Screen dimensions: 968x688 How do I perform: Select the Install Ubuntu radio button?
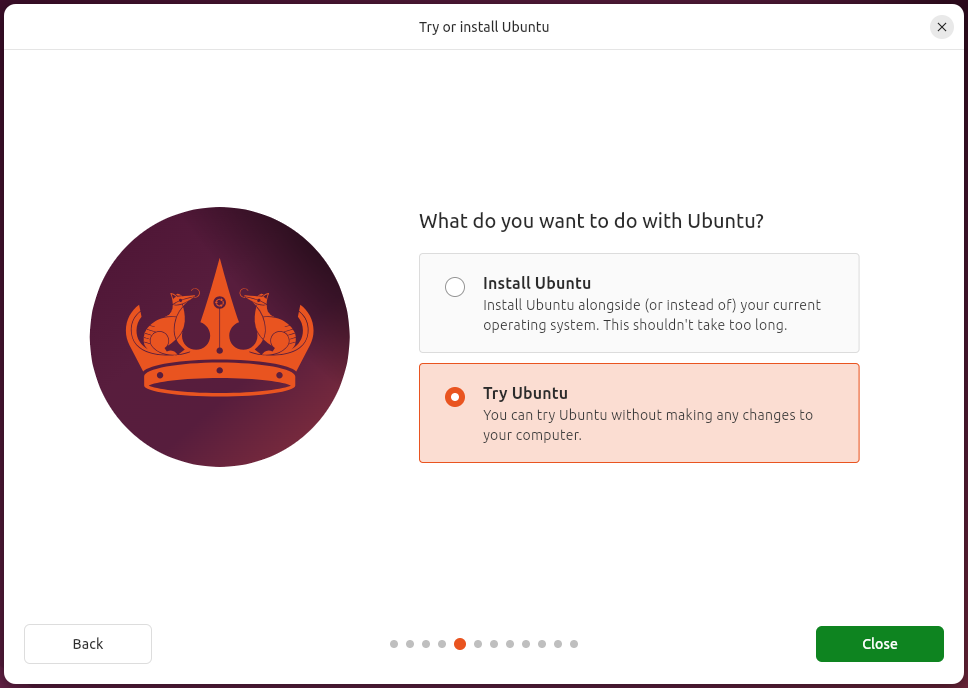(455, 286)
